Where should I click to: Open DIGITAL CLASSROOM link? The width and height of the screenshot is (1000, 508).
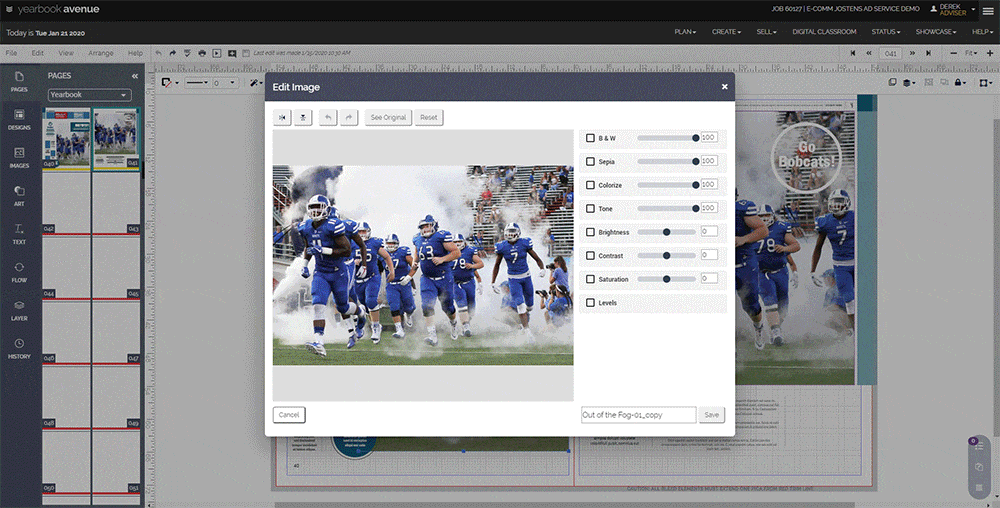[x=824, y=32]
